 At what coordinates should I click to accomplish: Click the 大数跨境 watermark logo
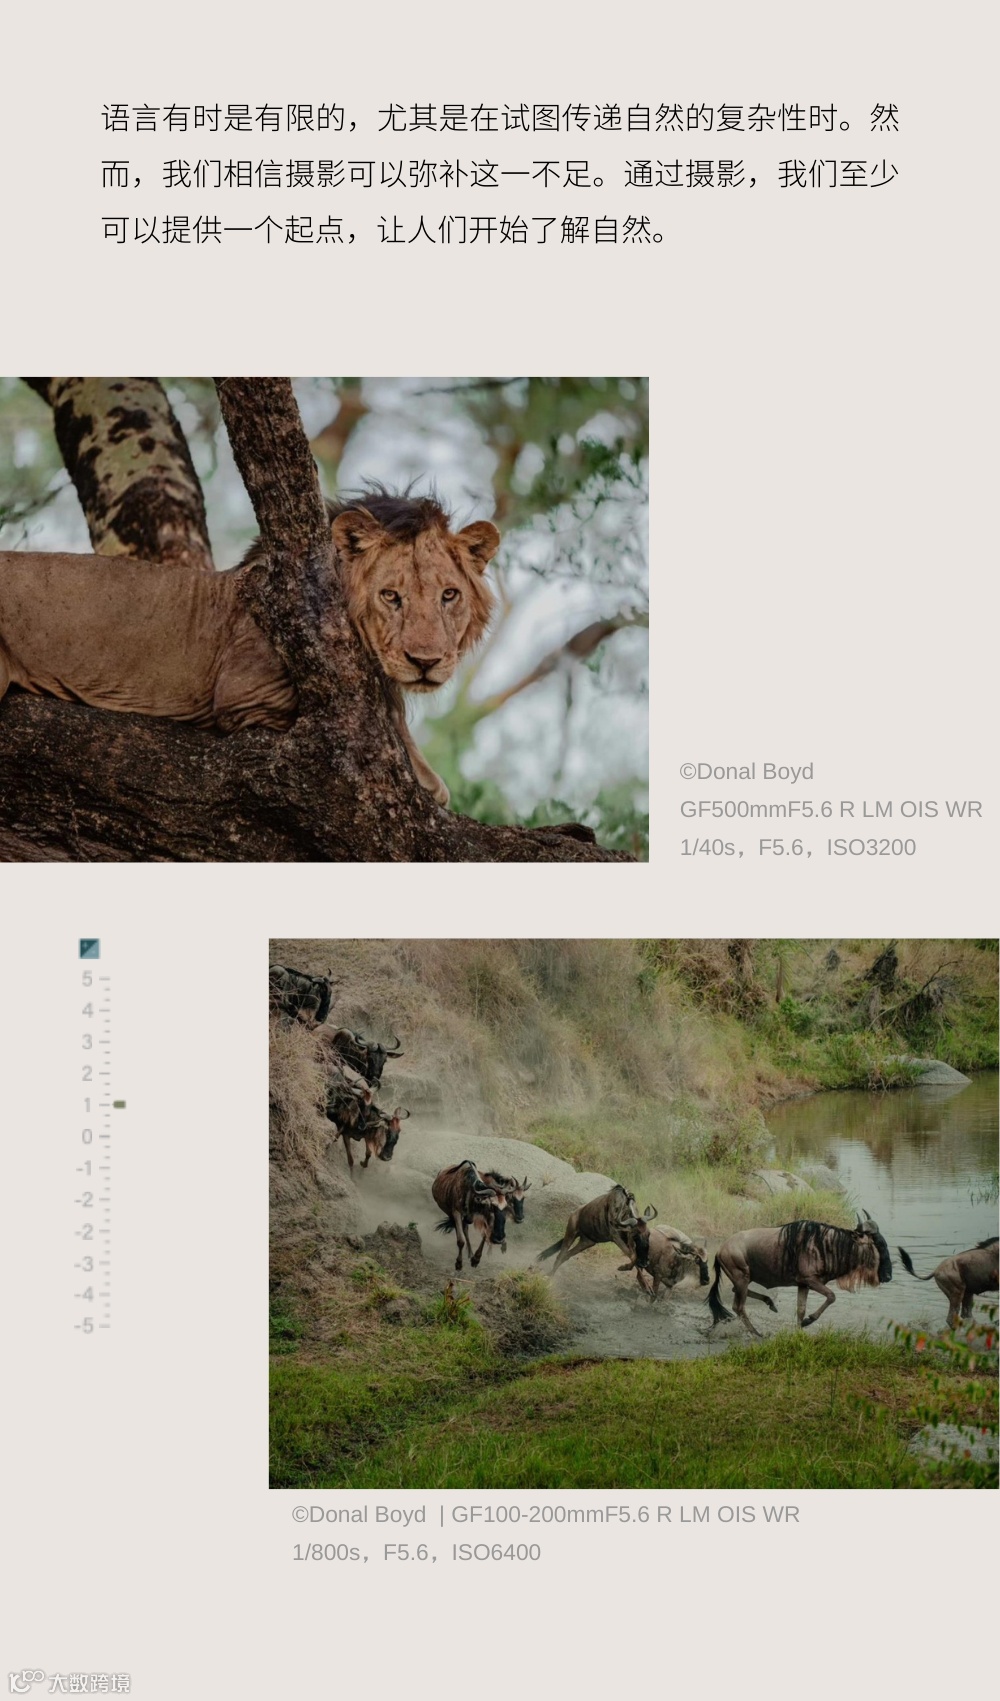(69, 1682)
